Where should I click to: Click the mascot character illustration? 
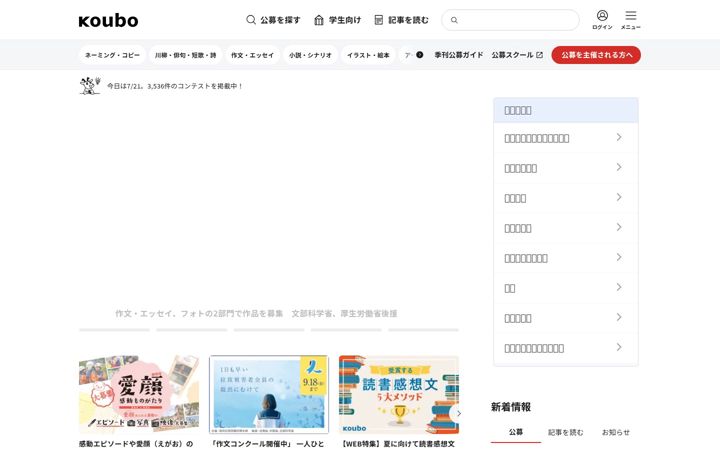click(x=90, y=86)
